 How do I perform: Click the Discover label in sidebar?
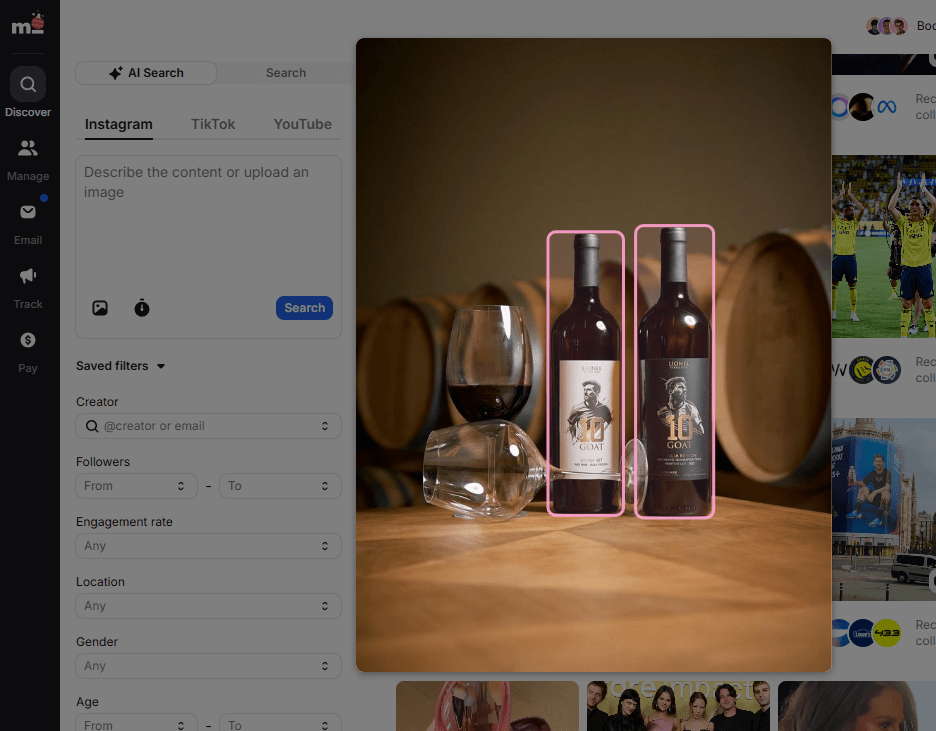pos(27,112)
